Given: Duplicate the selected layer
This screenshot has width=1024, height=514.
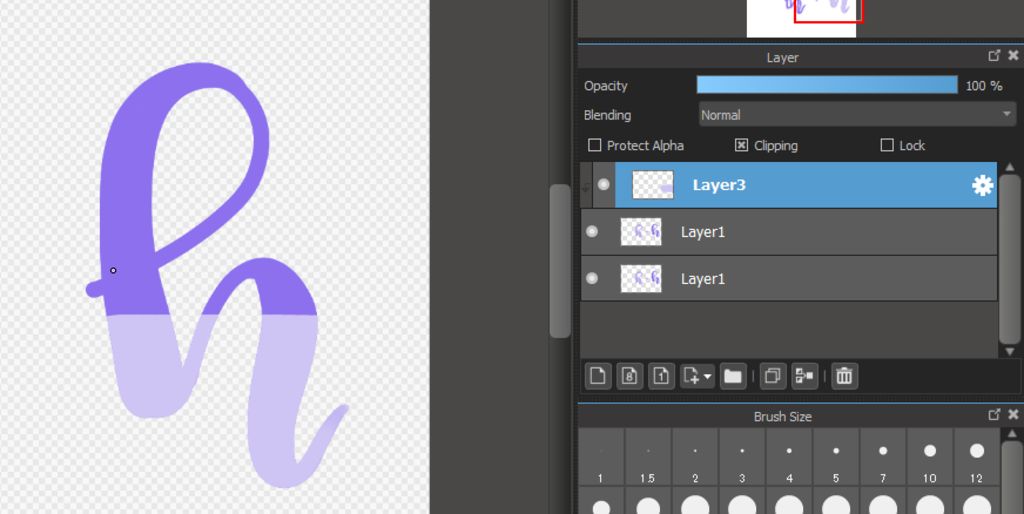Looking at the screenshot, I should pos(773,376).
